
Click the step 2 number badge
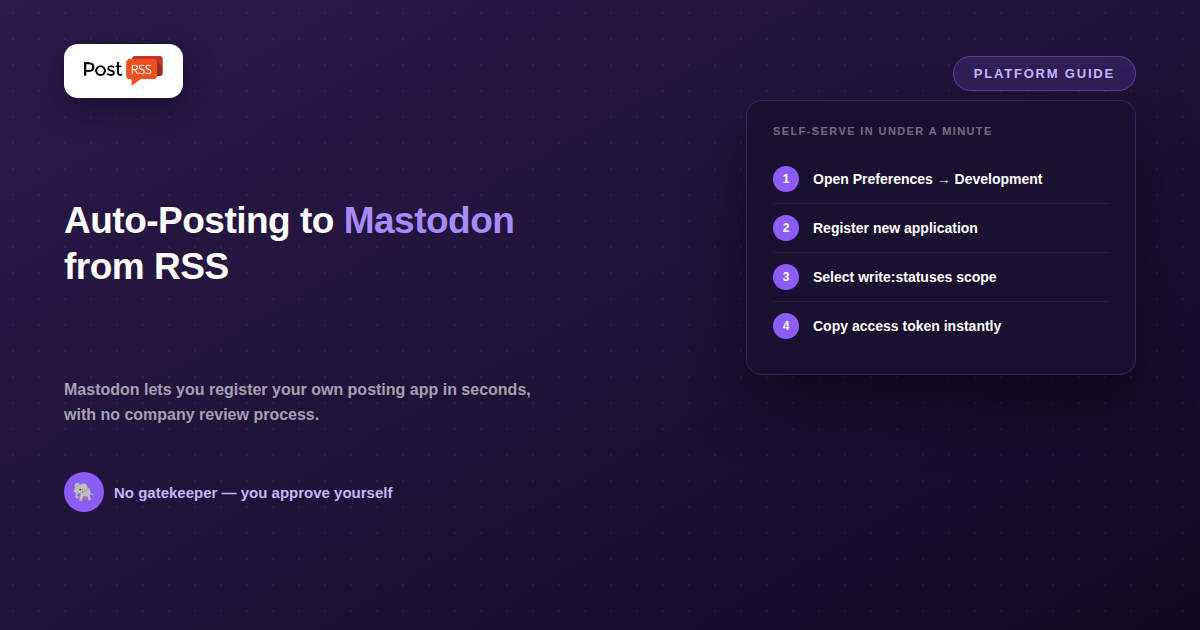786,228
